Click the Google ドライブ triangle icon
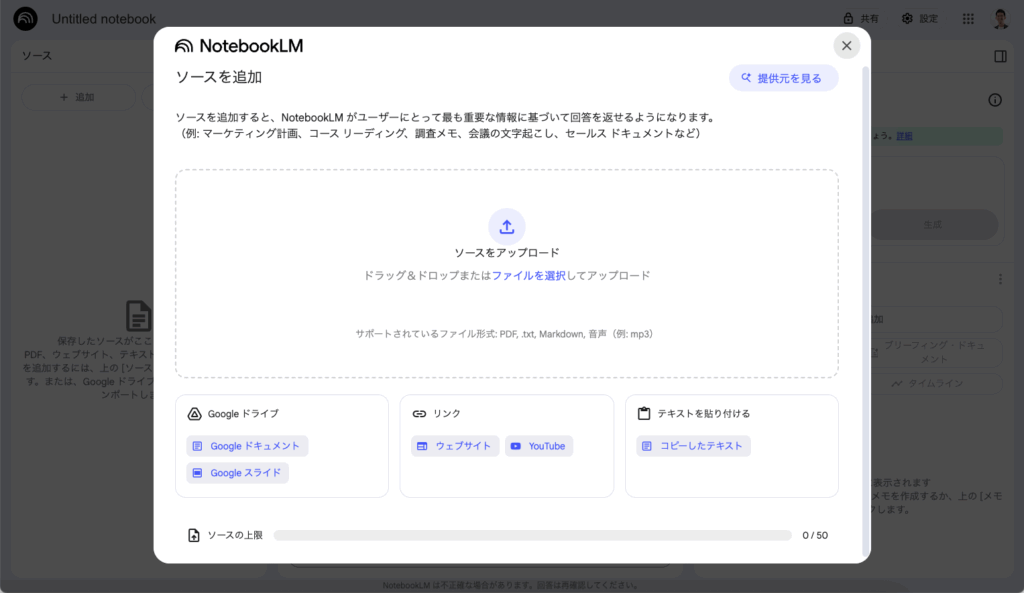The height and width of the screenshot is (593, 1024). click(x=194, y=414)
